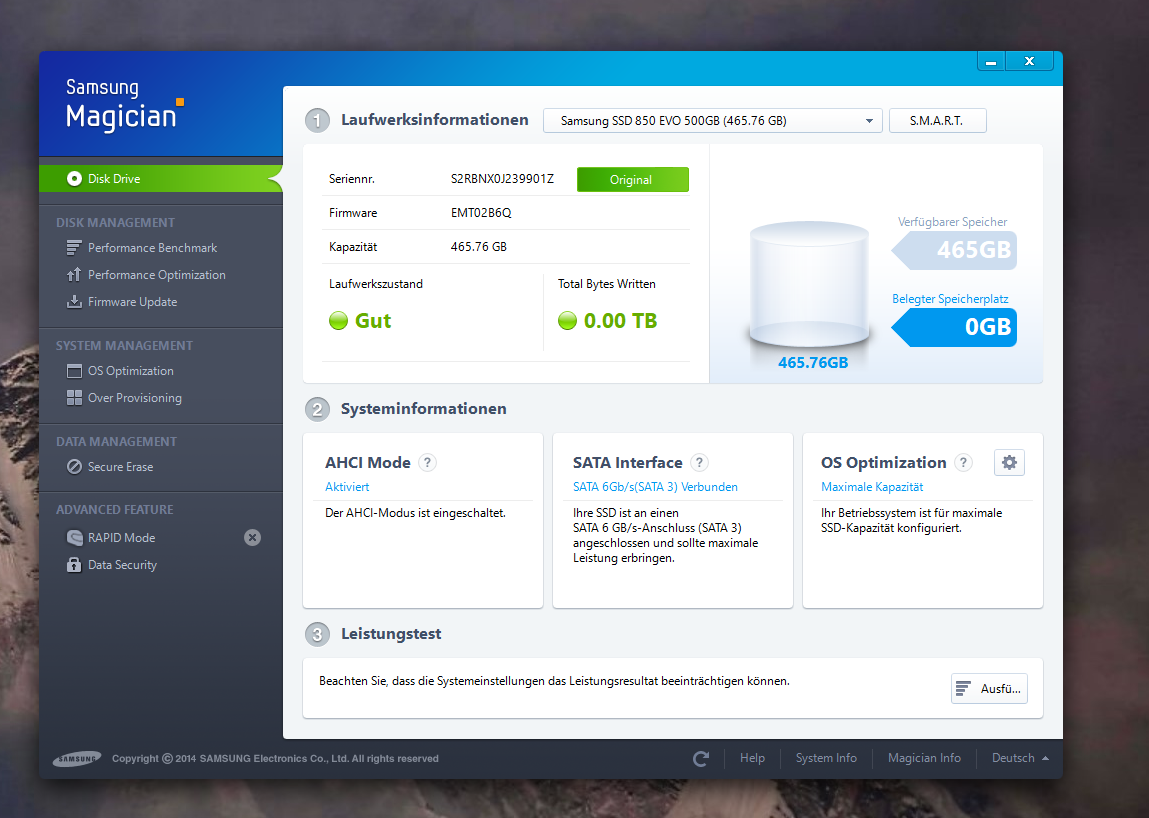Click Over Provisioning grid icon
This screenshot has height=818, width=1149.
74,398
